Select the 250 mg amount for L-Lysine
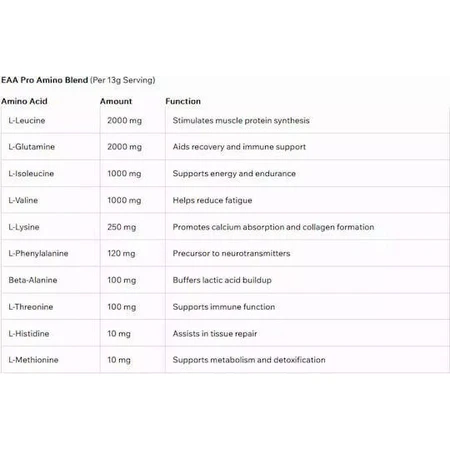Image resolution: width=450 pixels, height=450 pixels. pyautogui.click(x=122, y=227)
